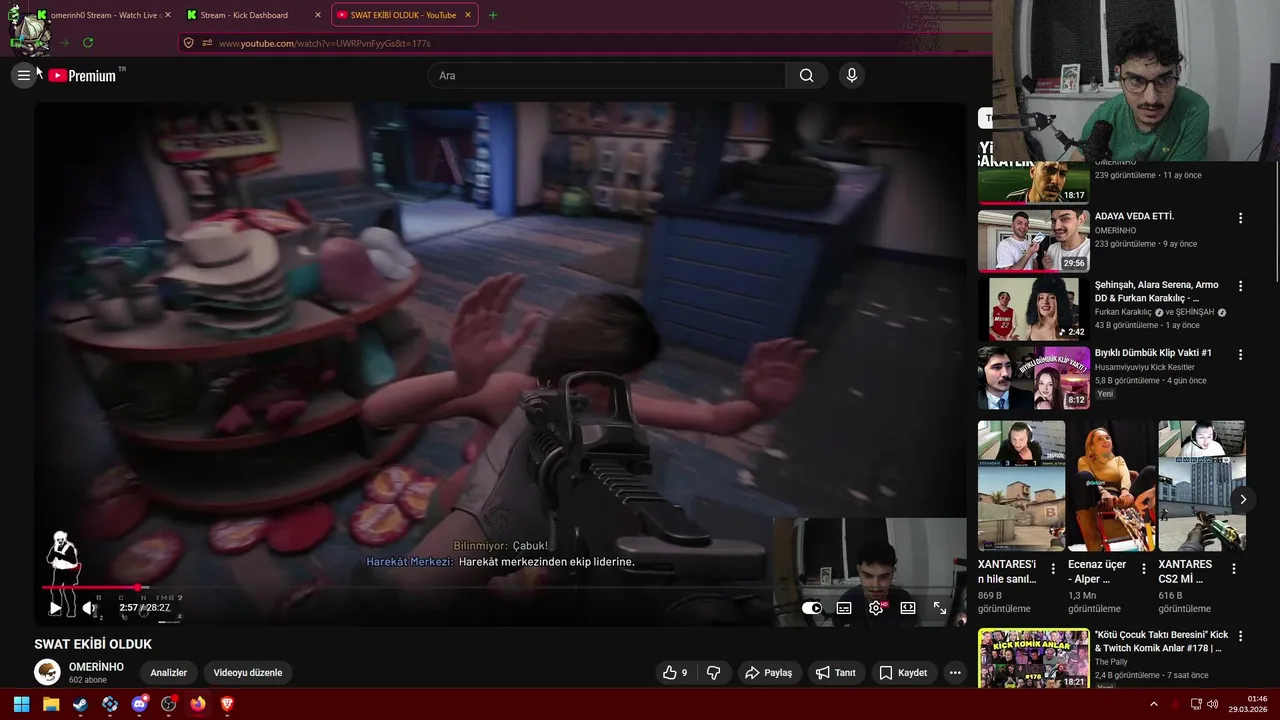Image resolution: width=1280 pixels, height=720 pixels.
Task: Select the SWAT EKİBİ OLDUK YouTube tab
Action: (x=404, y=15)
